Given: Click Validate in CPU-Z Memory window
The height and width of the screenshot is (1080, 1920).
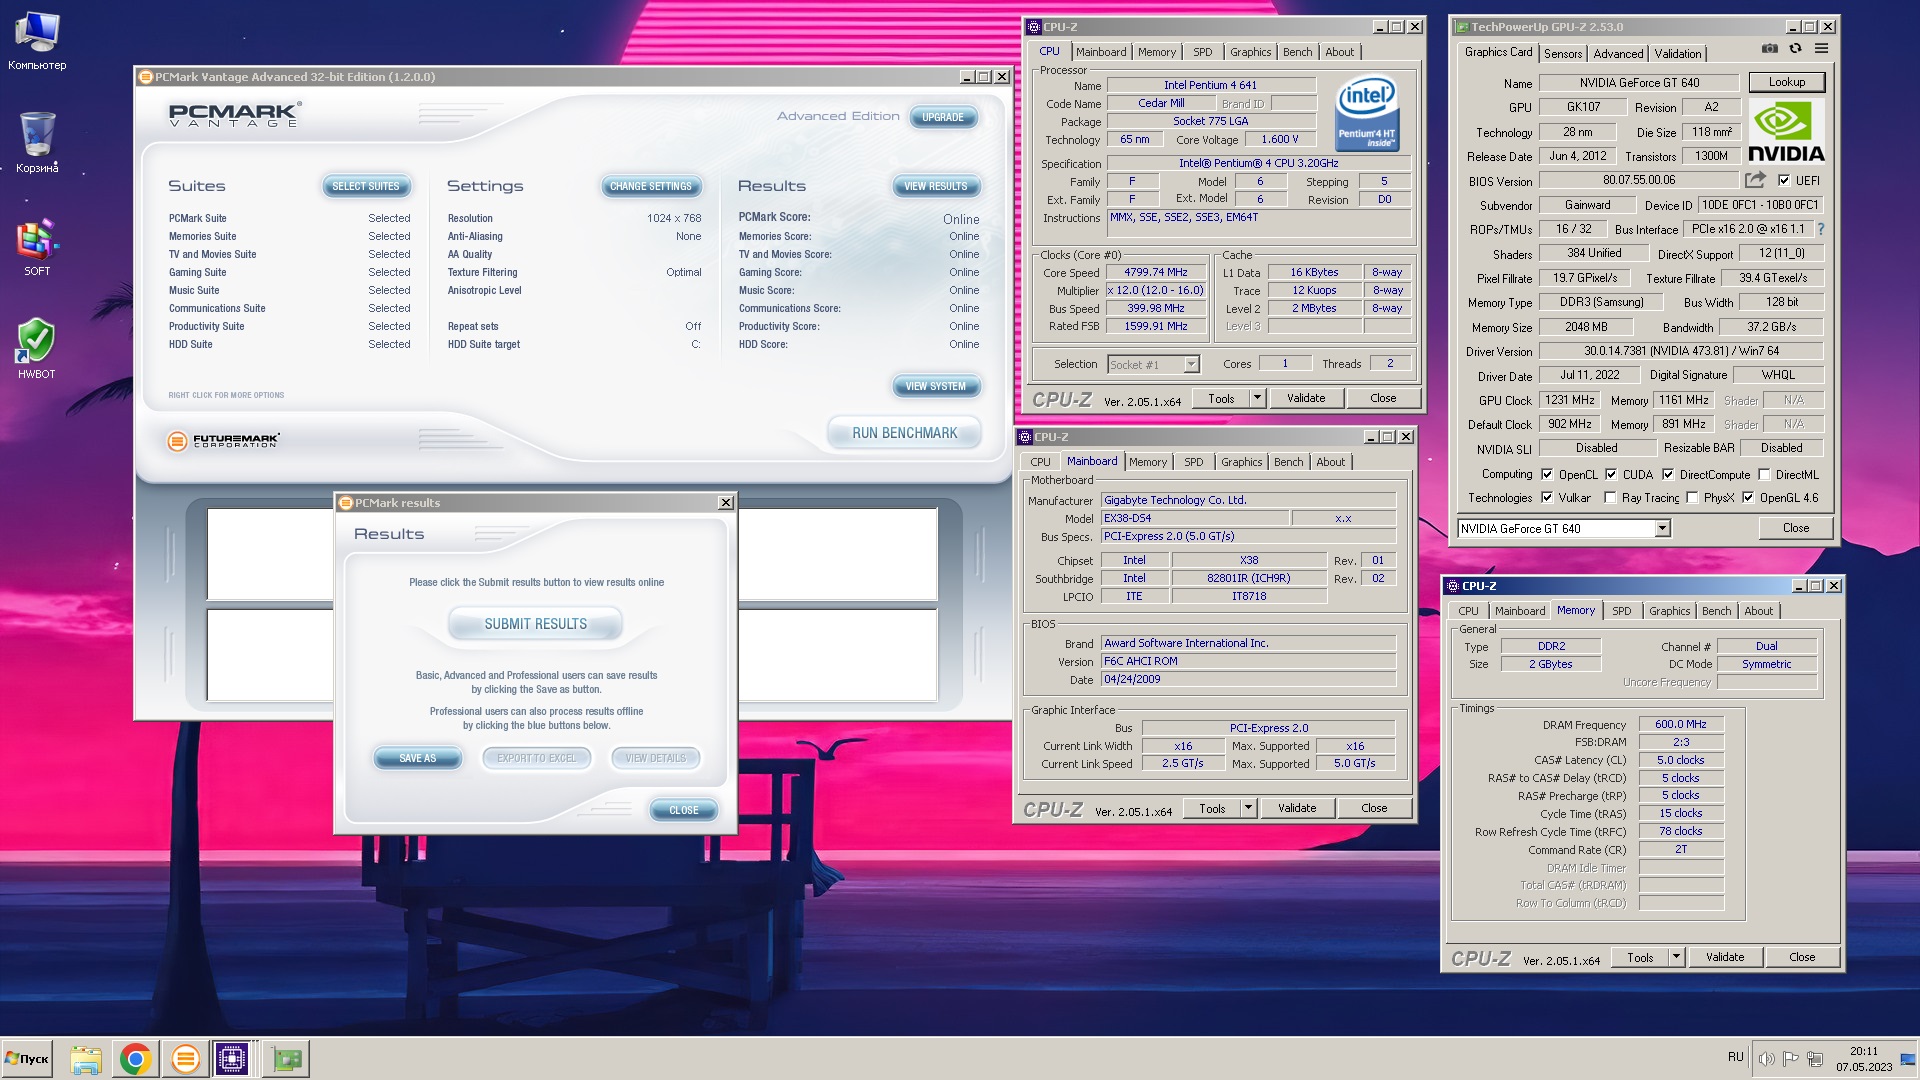Looking at the screenshot, I should [1724, 957].
